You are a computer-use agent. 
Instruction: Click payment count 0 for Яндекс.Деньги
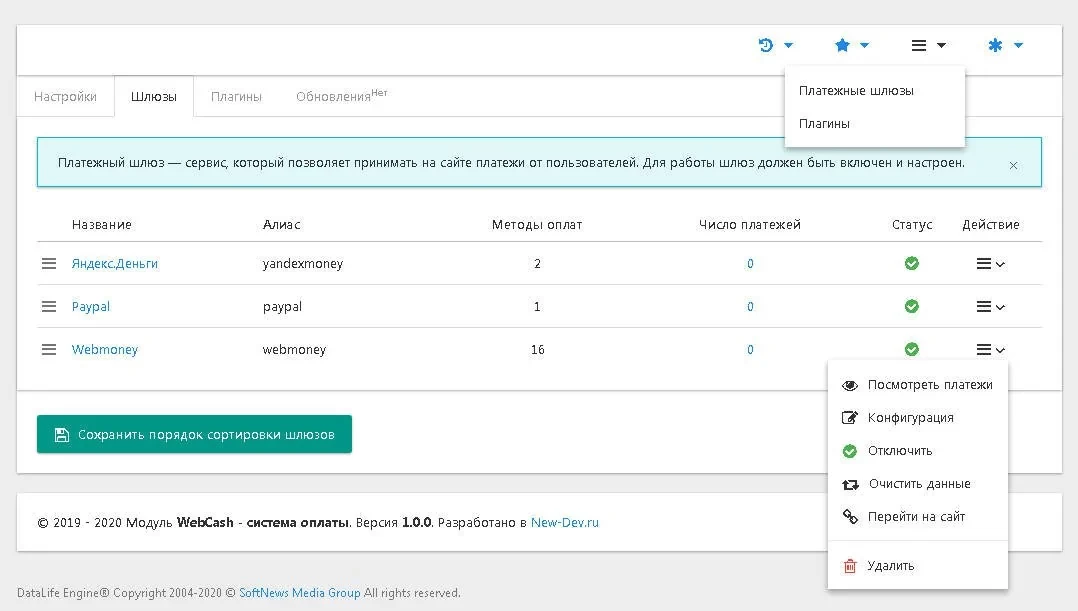pos(750,264)
